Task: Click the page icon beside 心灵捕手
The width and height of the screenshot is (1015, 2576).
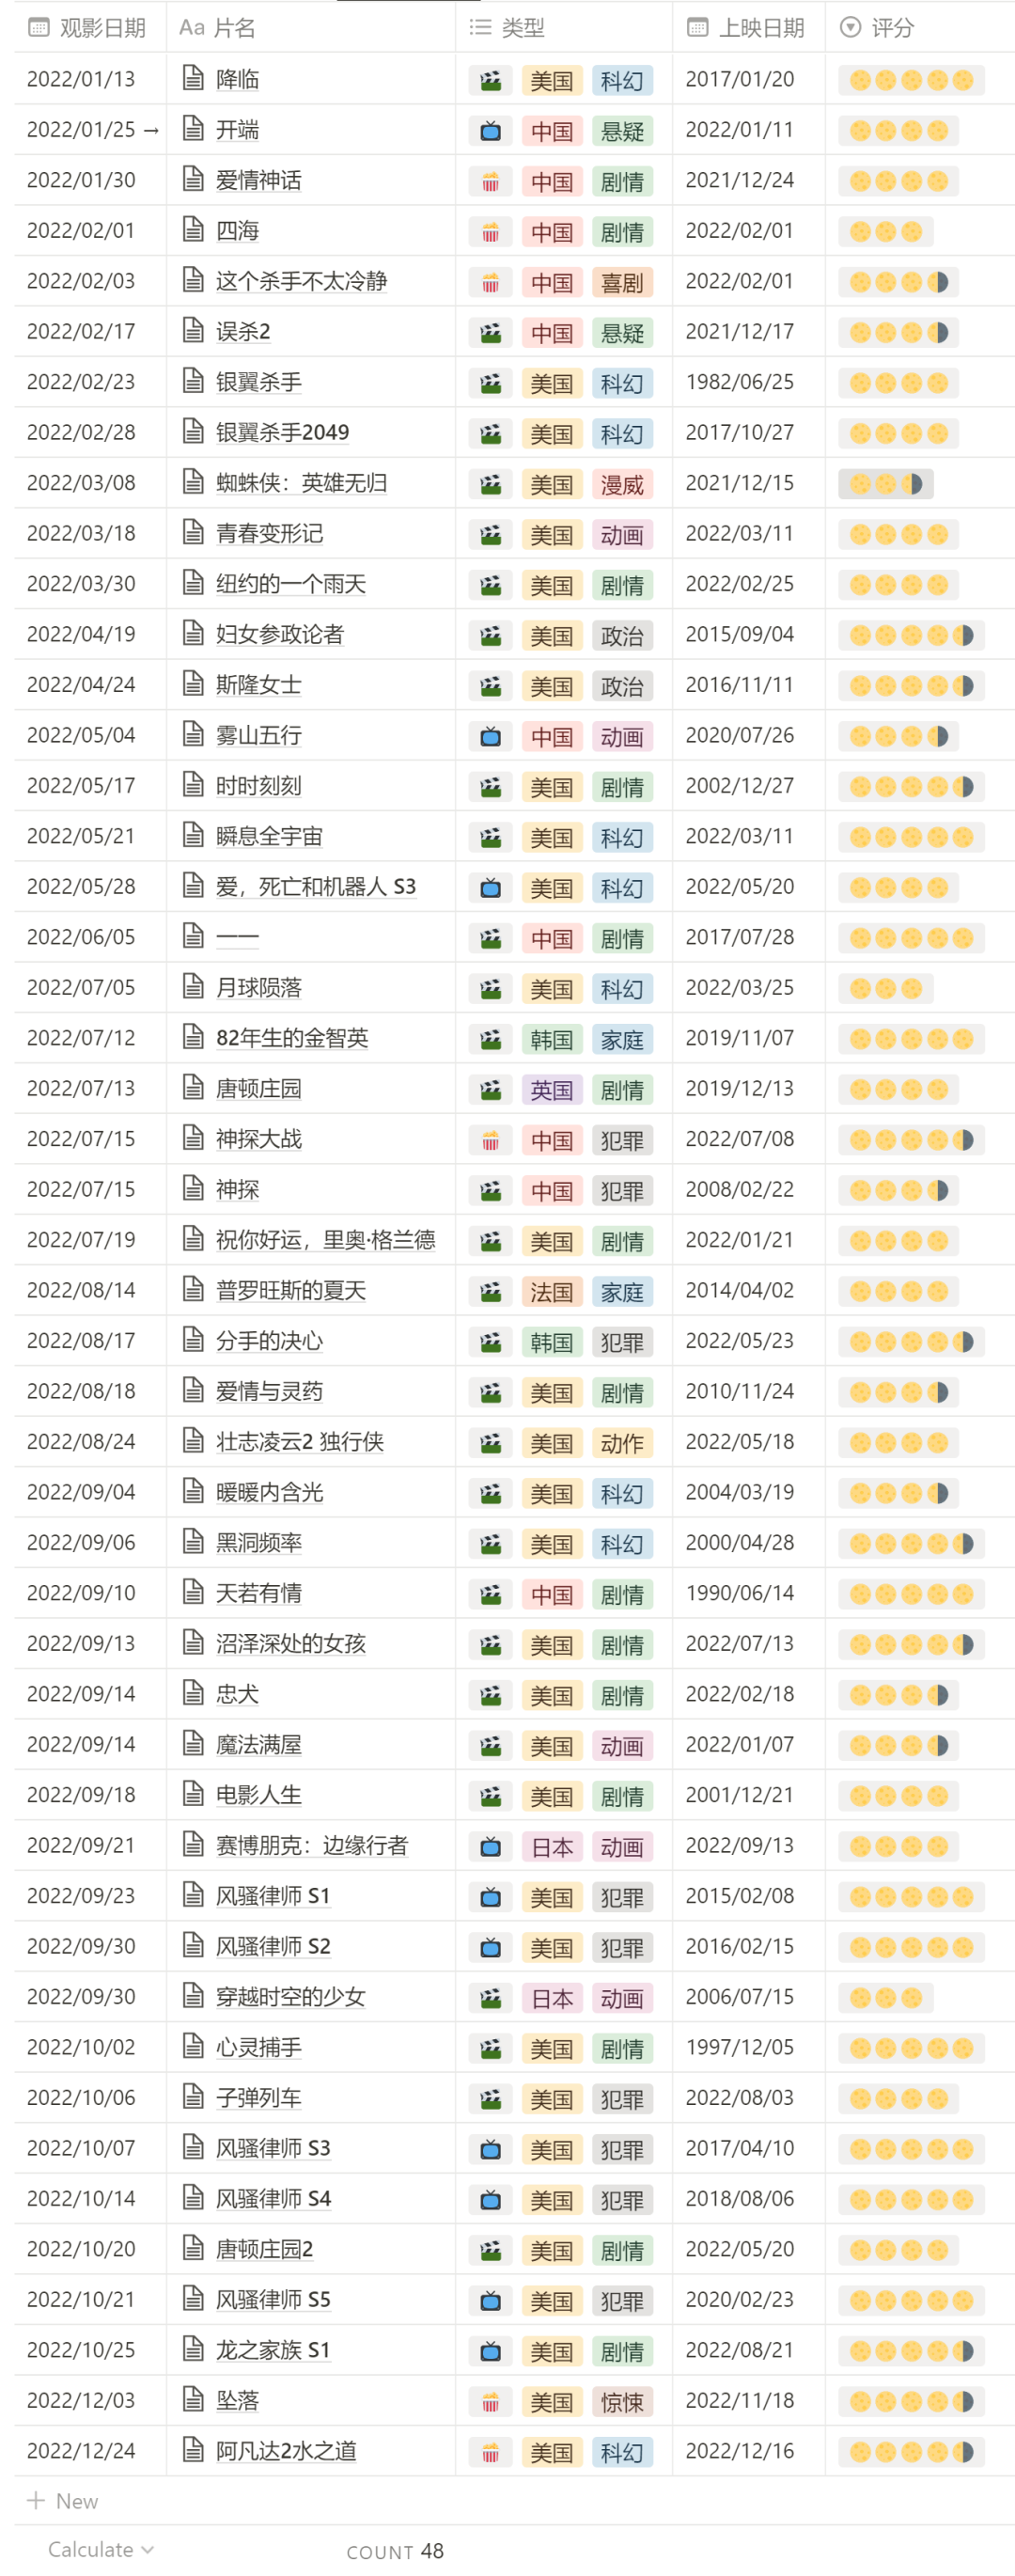Action: (x=193, y=2046)
